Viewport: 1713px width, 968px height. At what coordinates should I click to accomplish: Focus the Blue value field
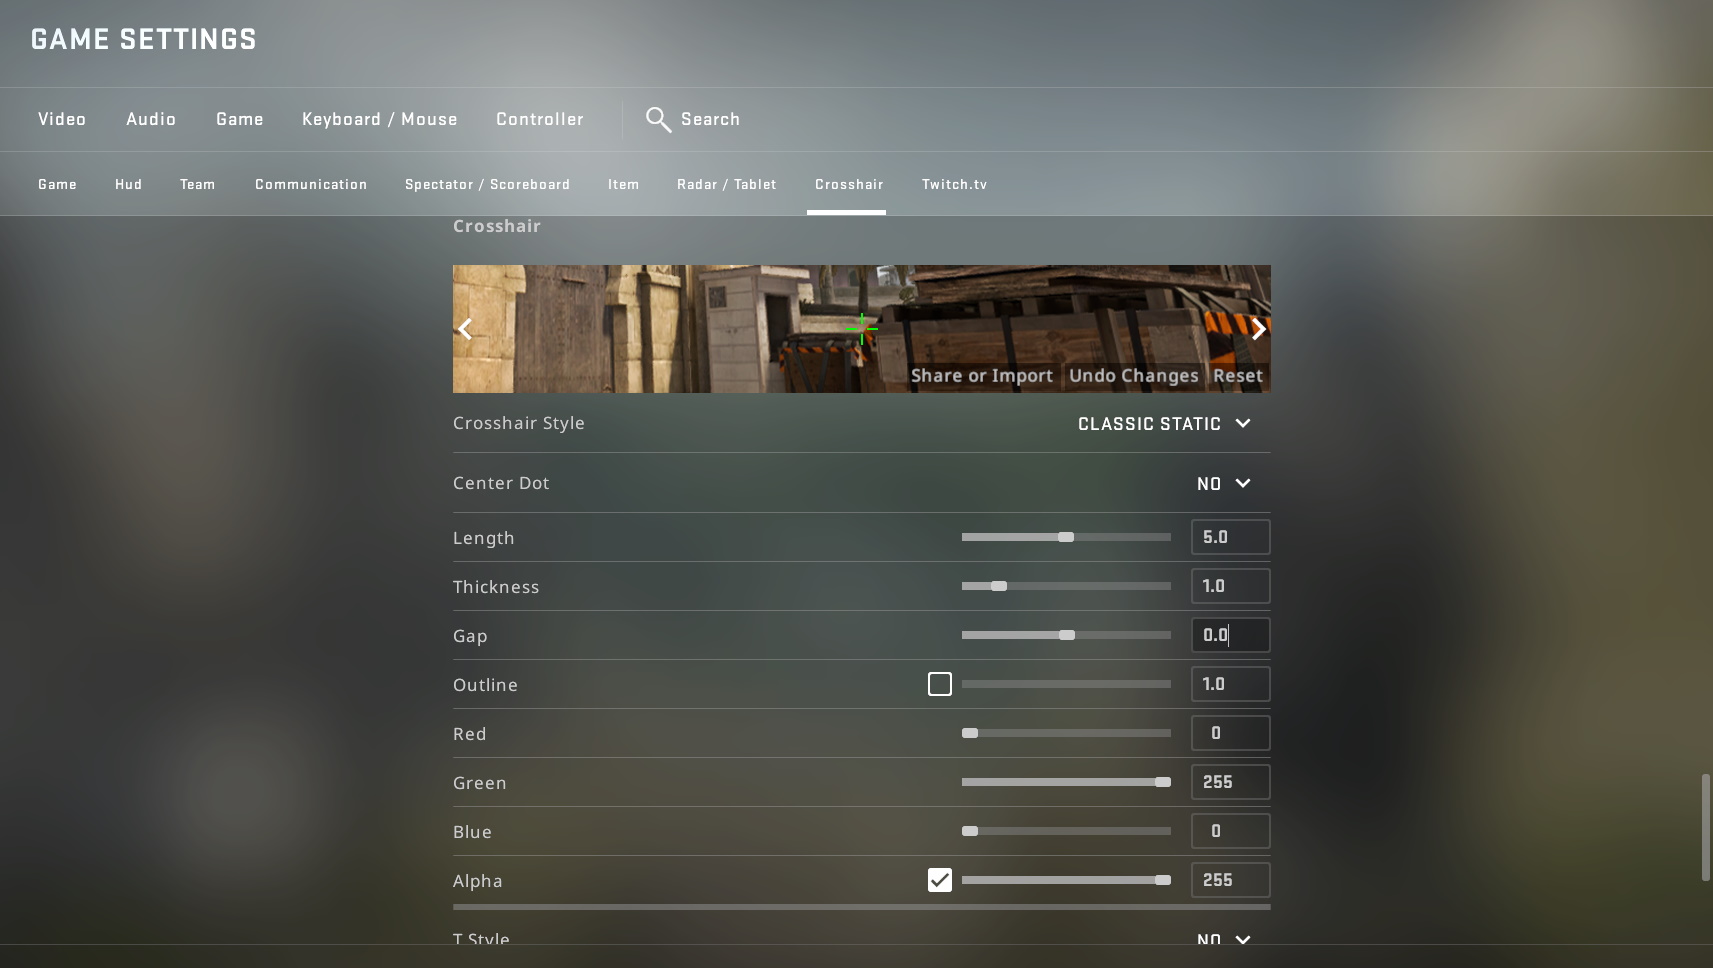(x=1231, y=831)
